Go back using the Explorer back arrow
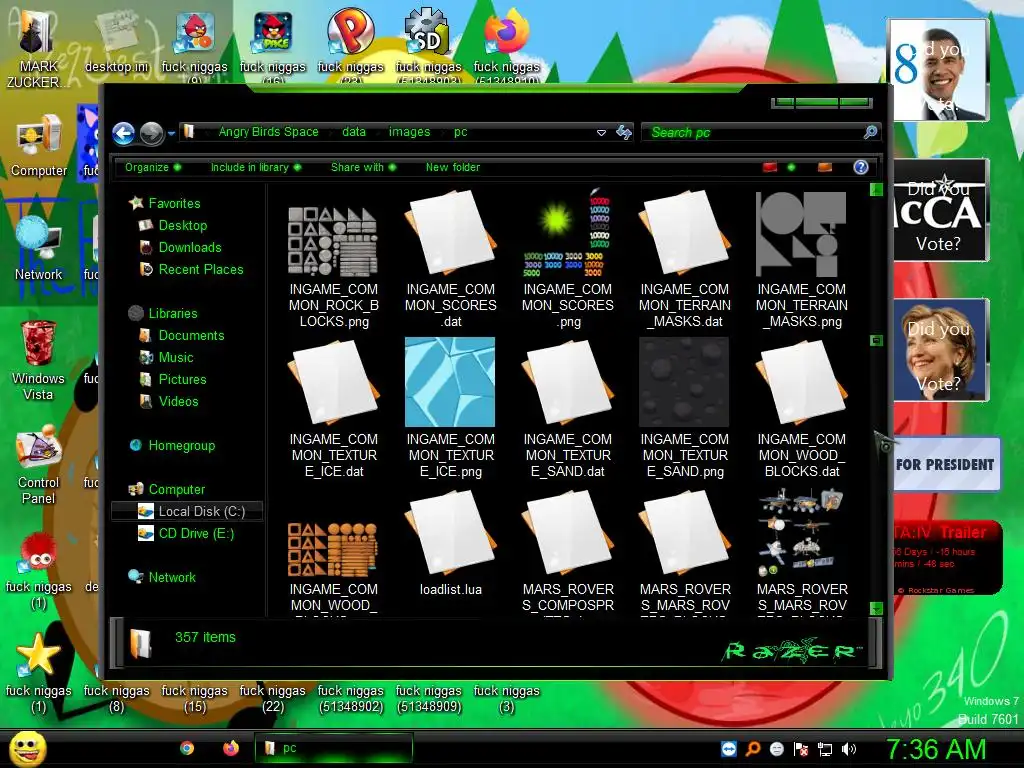 point(123,133)
